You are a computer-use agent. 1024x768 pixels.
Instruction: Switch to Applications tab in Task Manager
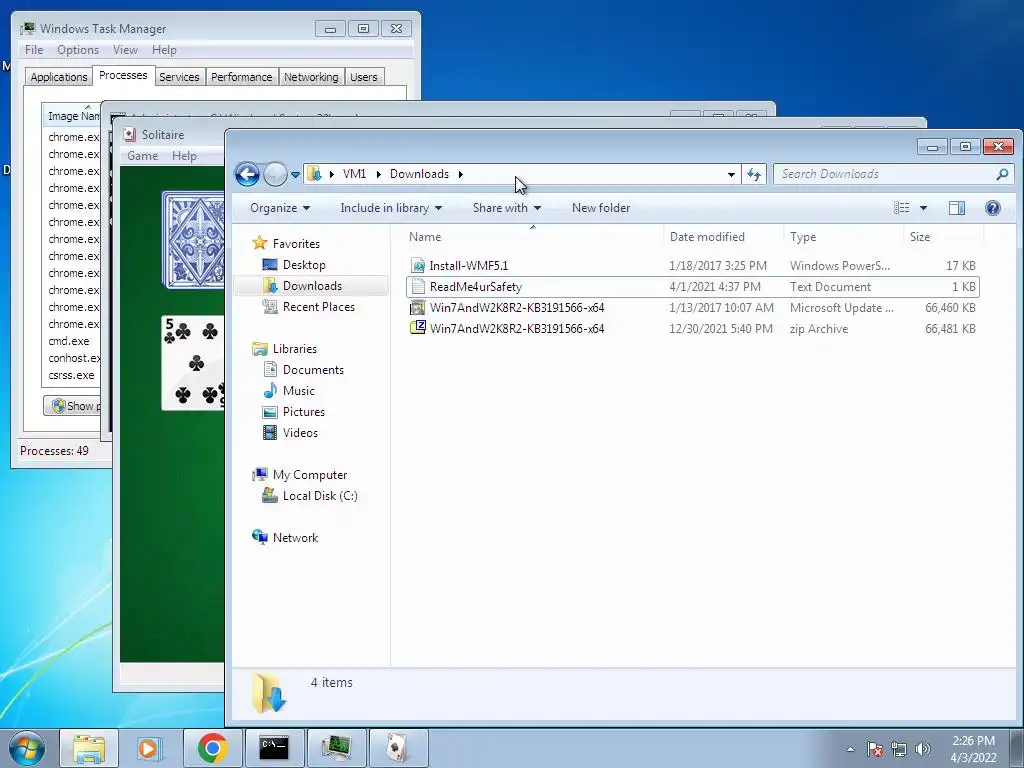pos(59,77)
